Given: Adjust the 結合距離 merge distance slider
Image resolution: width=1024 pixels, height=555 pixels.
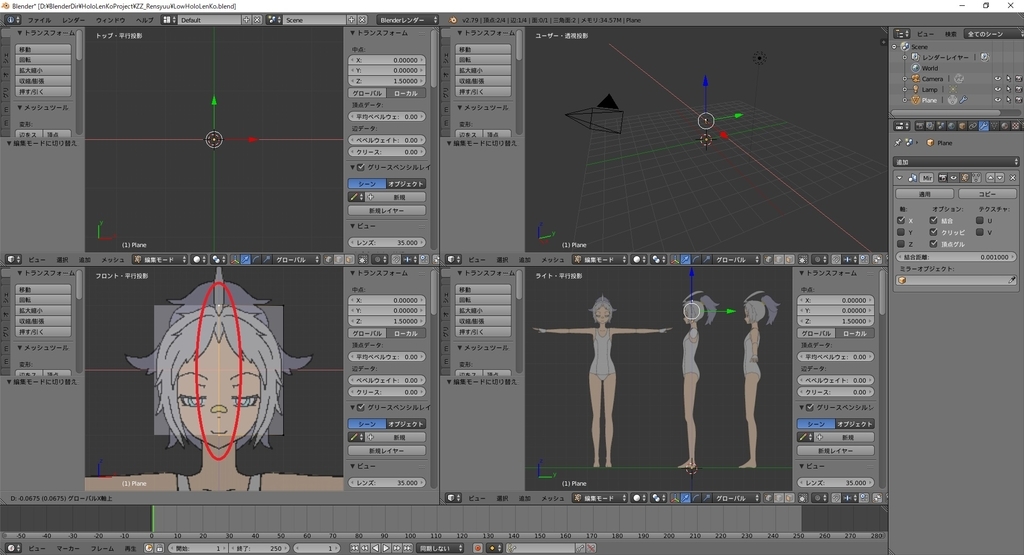Looking at the screenshot, I should (955, 257).
